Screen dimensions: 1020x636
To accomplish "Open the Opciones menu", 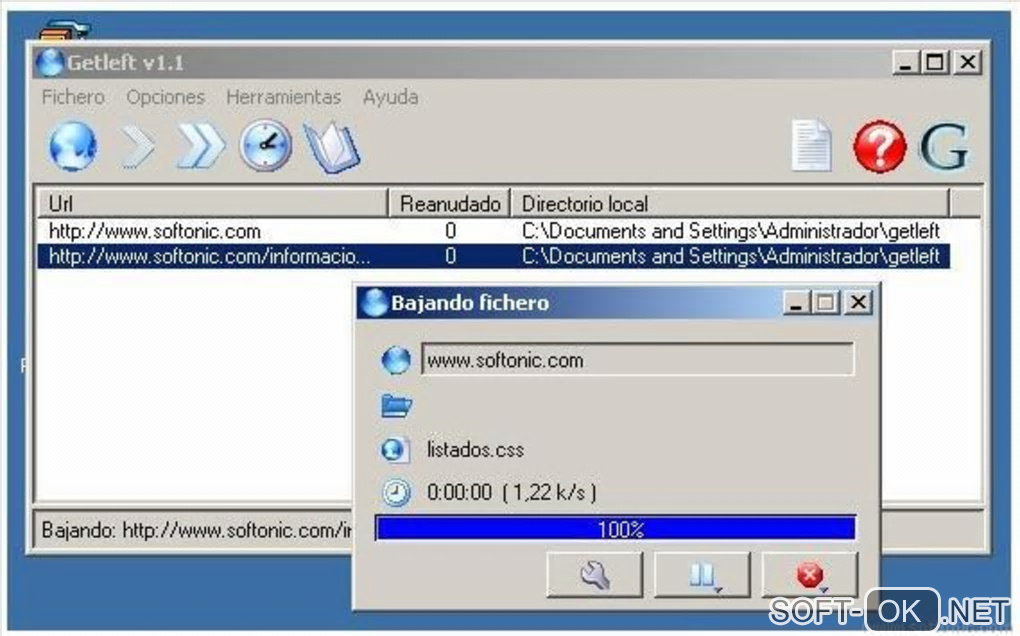I will [x=165, y=97].
